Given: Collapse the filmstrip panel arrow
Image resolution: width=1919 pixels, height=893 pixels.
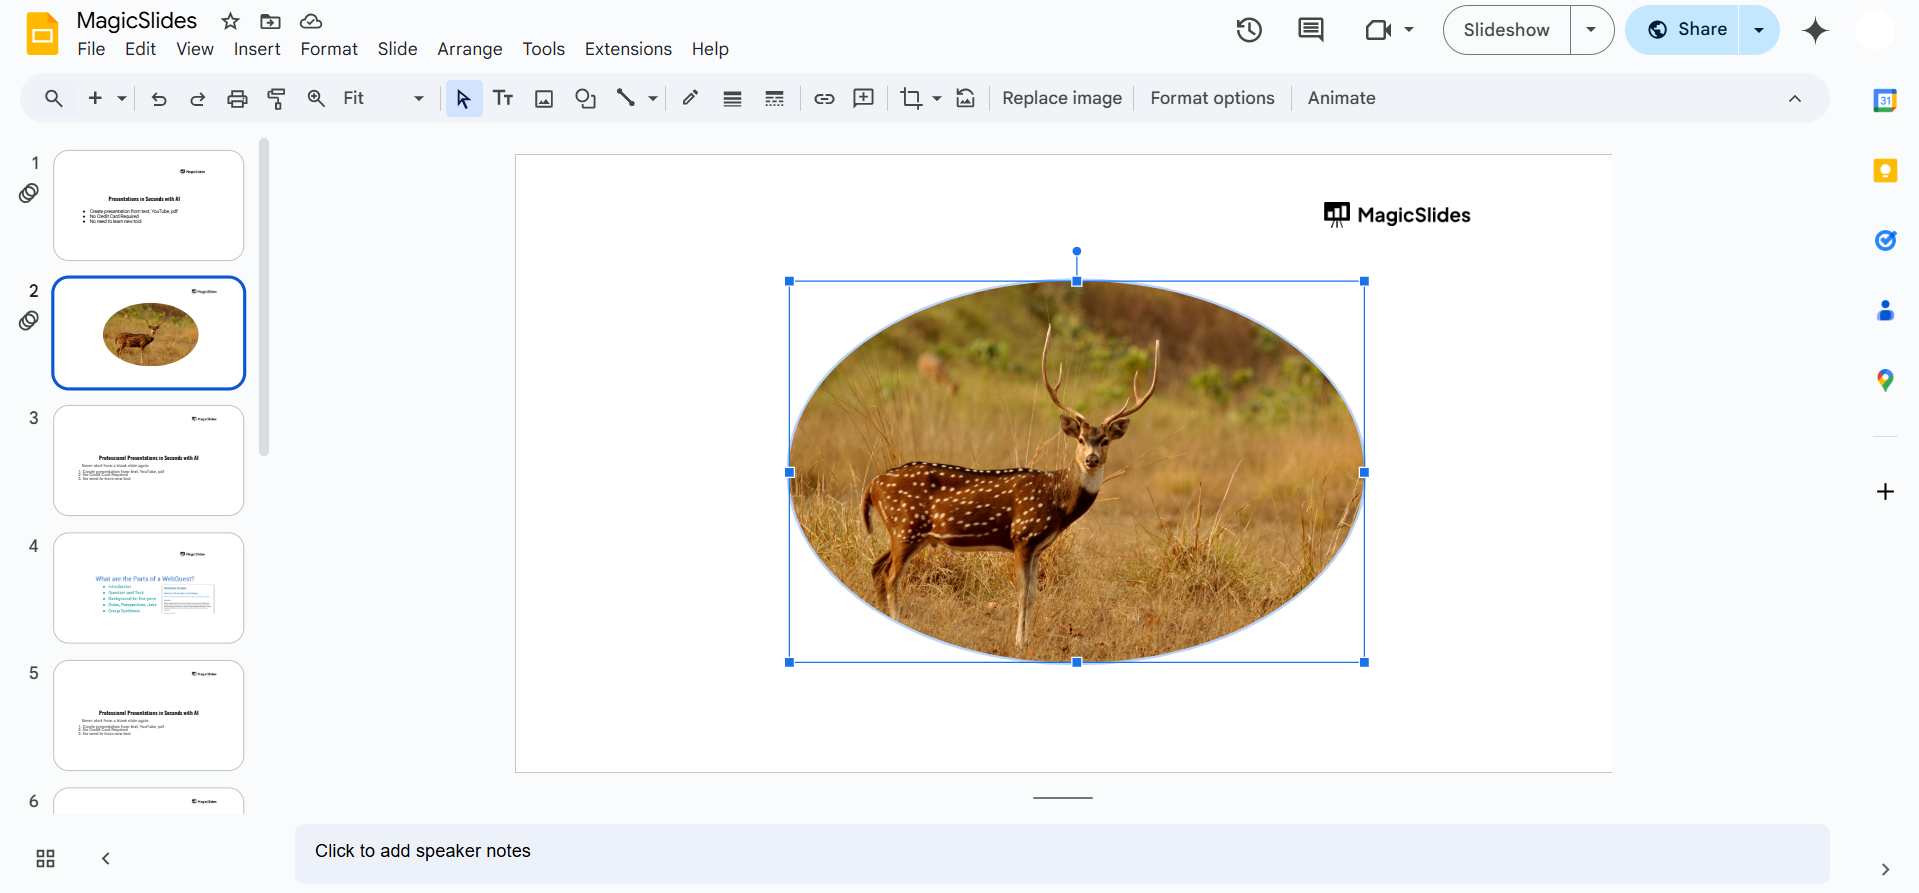Looking at the screenshot, I should click(x=106, y=859).
